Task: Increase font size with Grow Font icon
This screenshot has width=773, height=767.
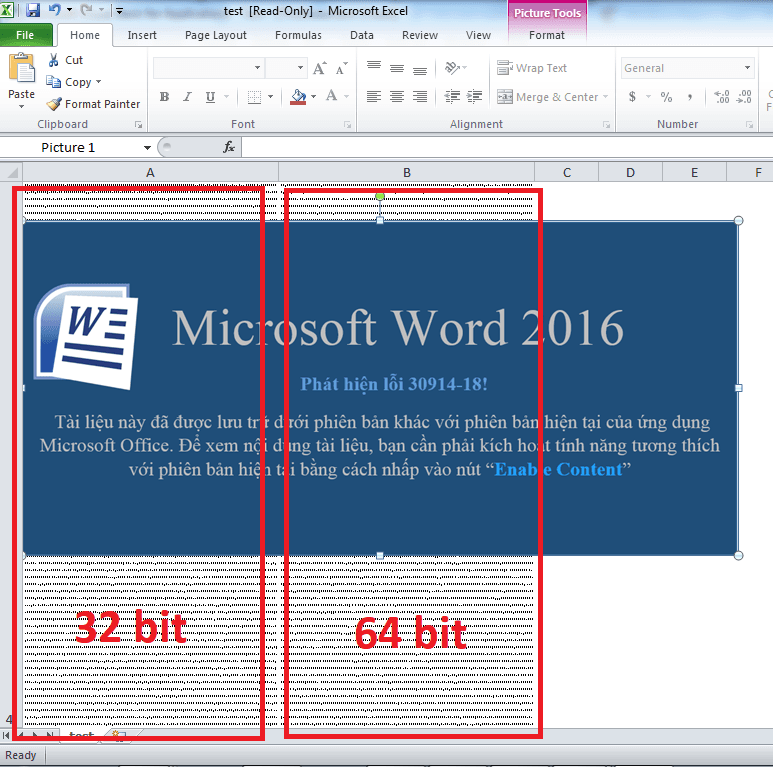Action: [319, 69]
